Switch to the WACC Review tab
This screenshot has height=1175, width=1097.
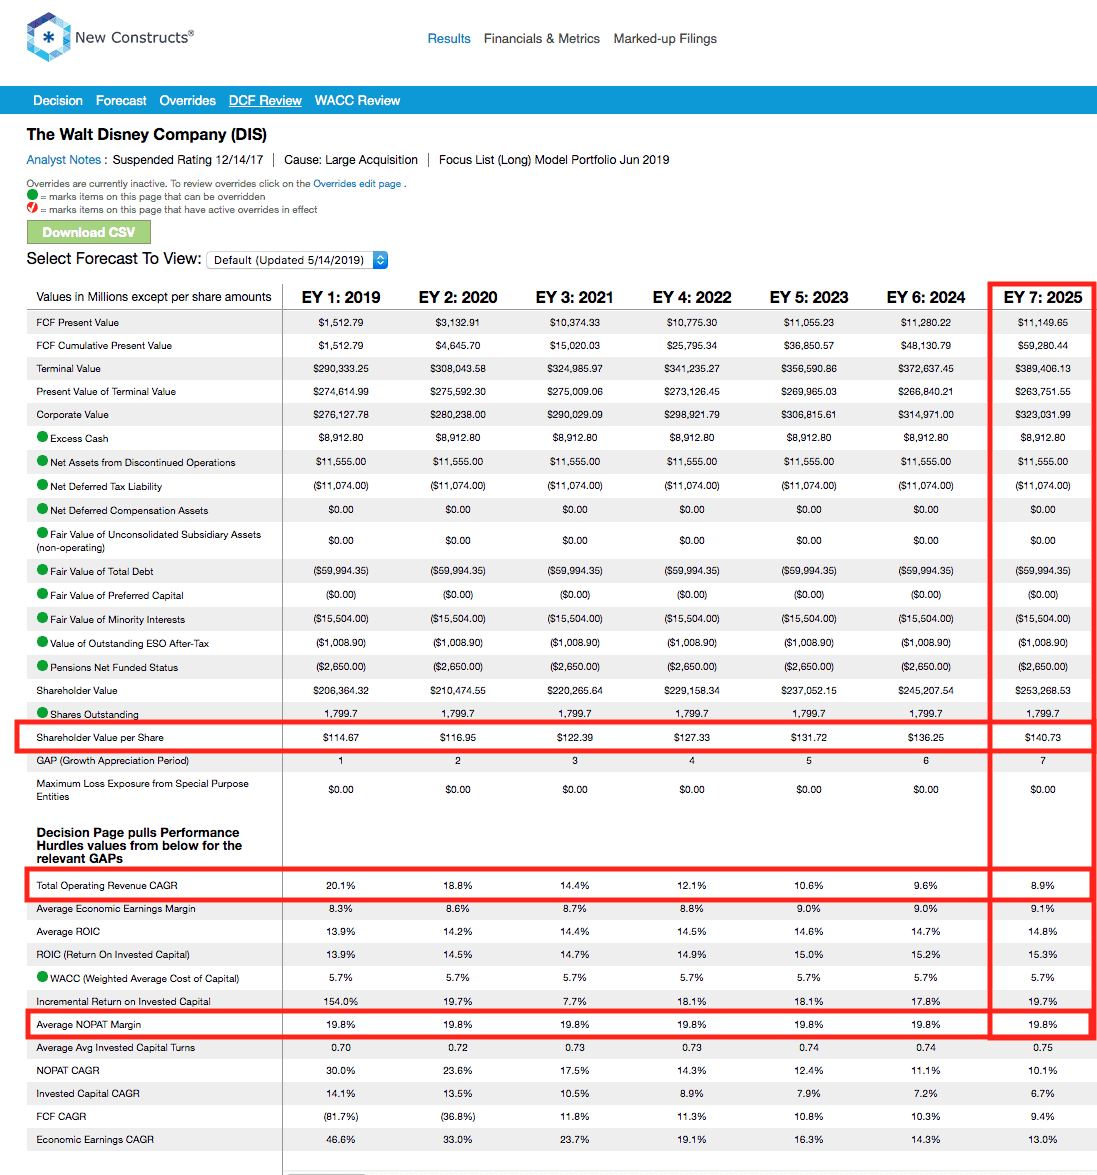357,100
